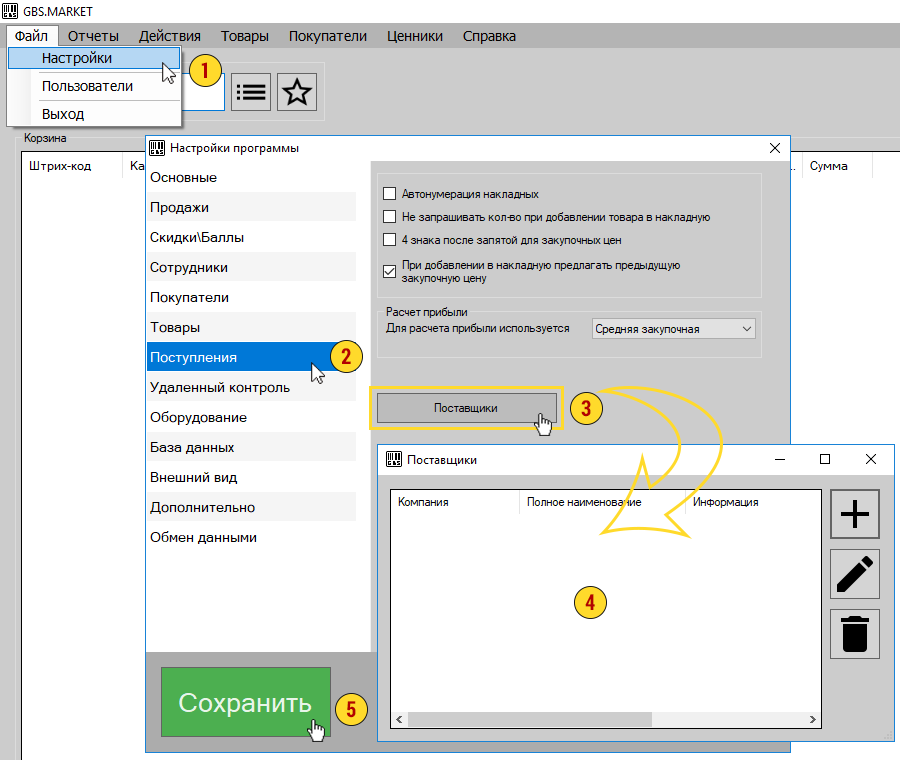Open the Покупатели menu in menu bar
Viewport: 900px width, 760px height.
(327, 36)
